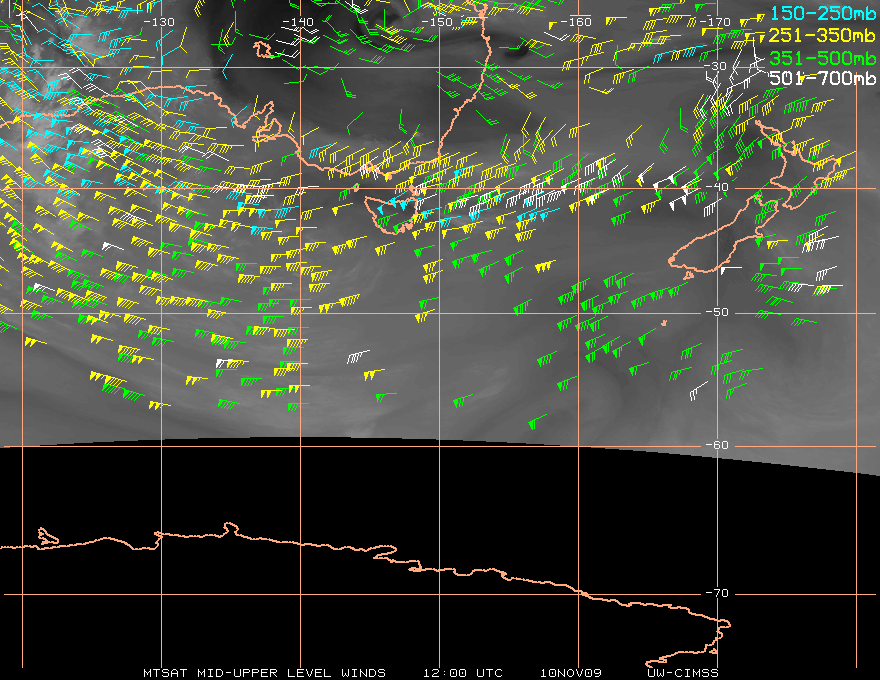Click the 10NOV09 date label
880x680 pixels.
click(571, 673)
